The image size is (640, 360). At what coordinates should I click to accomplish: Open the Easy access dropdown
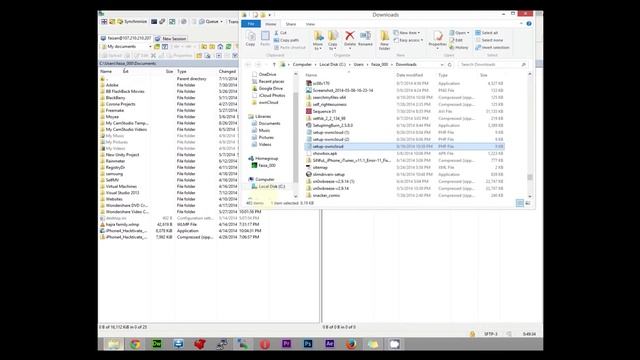click(408, 40)
